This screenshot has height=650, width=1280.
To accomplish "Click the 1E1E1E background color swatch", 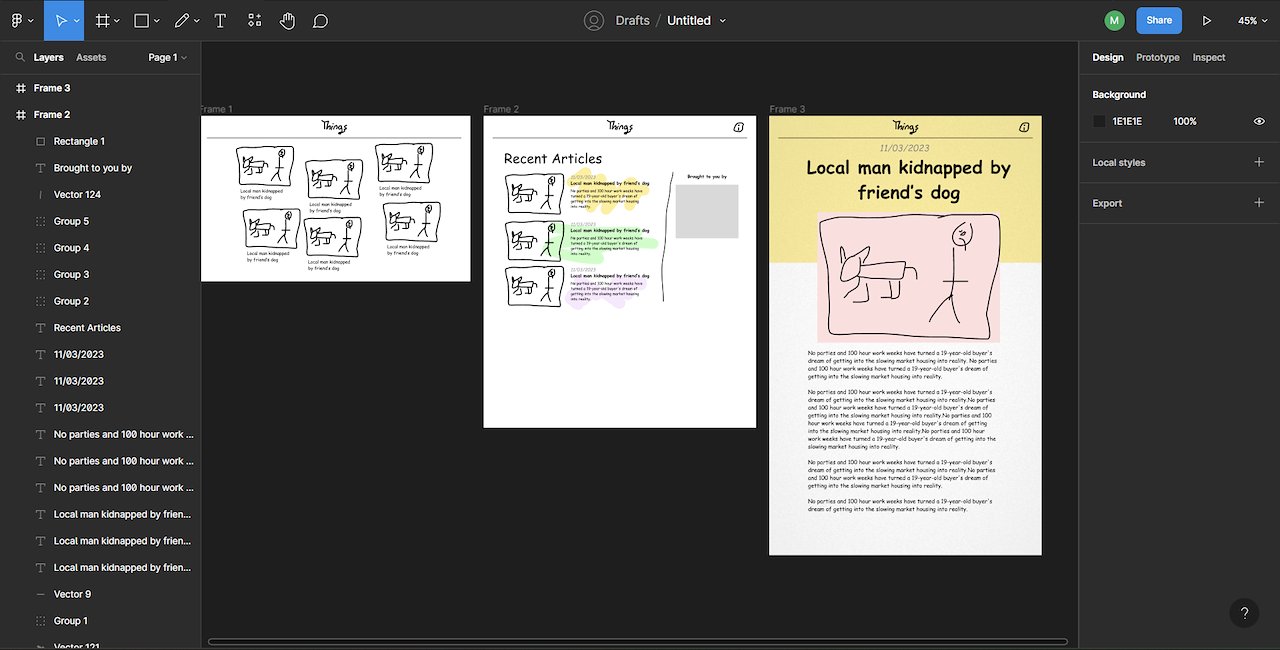I will click(x=1100, y=121).
